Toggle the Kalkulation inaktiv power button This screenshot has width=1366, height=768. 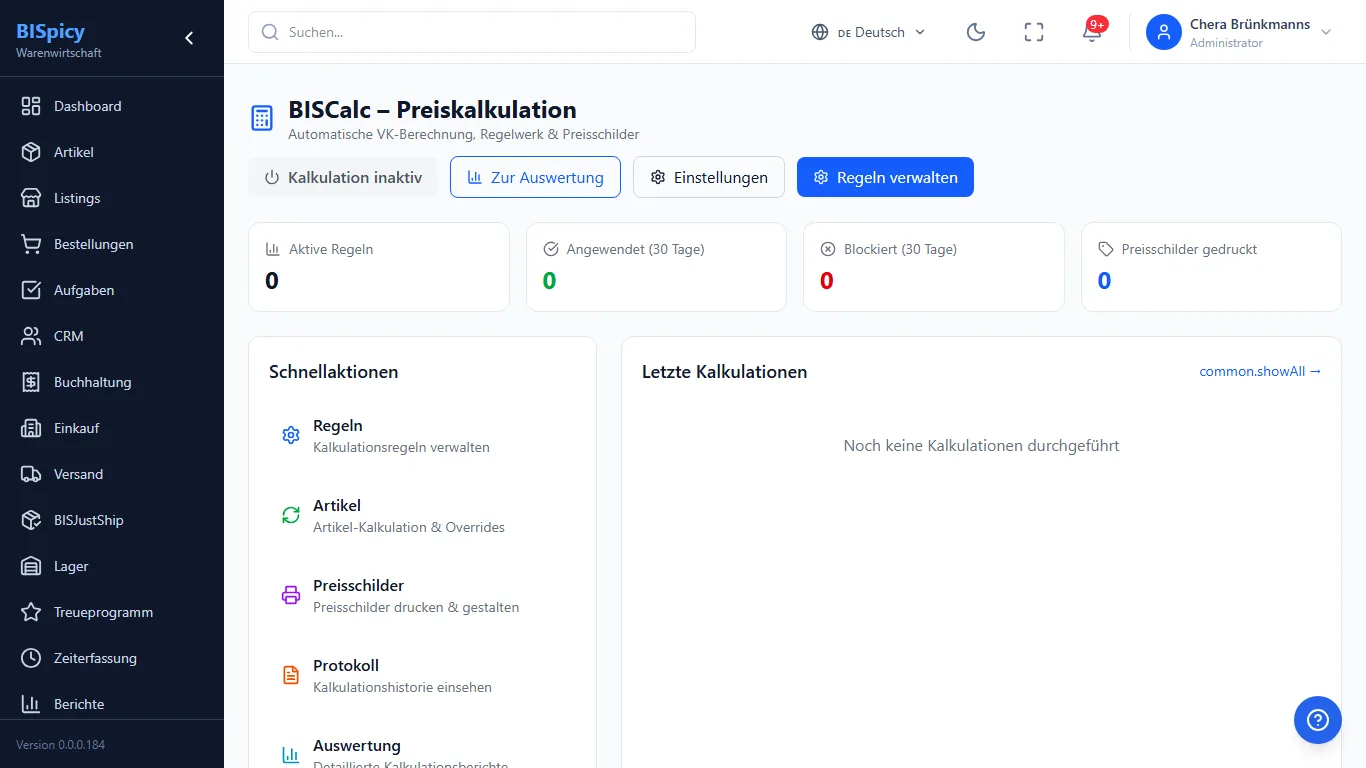pyautogui.click(x=343, y=177)
